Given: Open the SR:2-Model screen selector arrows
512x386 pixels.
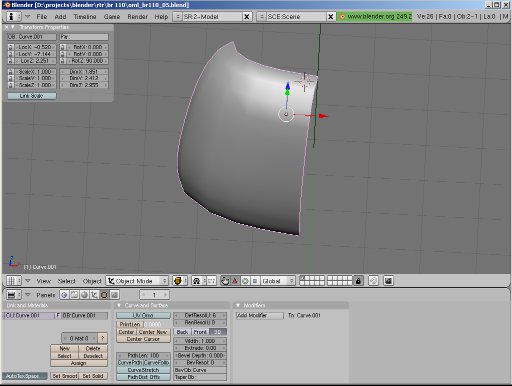Looking at the screenshot, I should (x=177, y=16).
